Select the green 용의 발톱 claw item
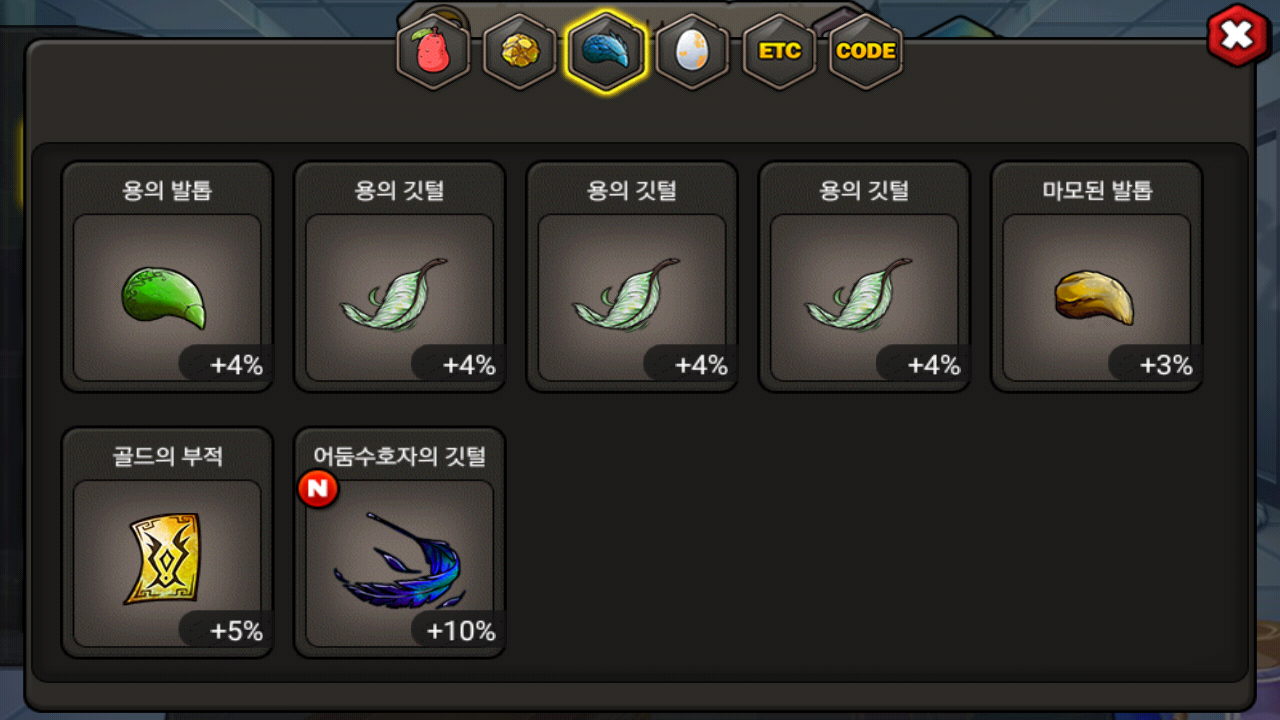This screenshot has width=1280, height=720. click(167, 277)
